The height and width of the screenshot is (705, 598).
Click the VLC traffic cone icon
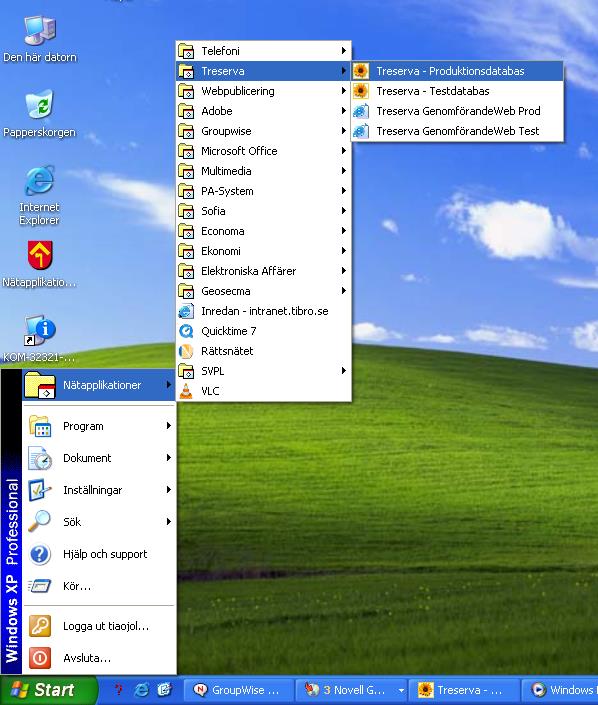click(186, 391)
